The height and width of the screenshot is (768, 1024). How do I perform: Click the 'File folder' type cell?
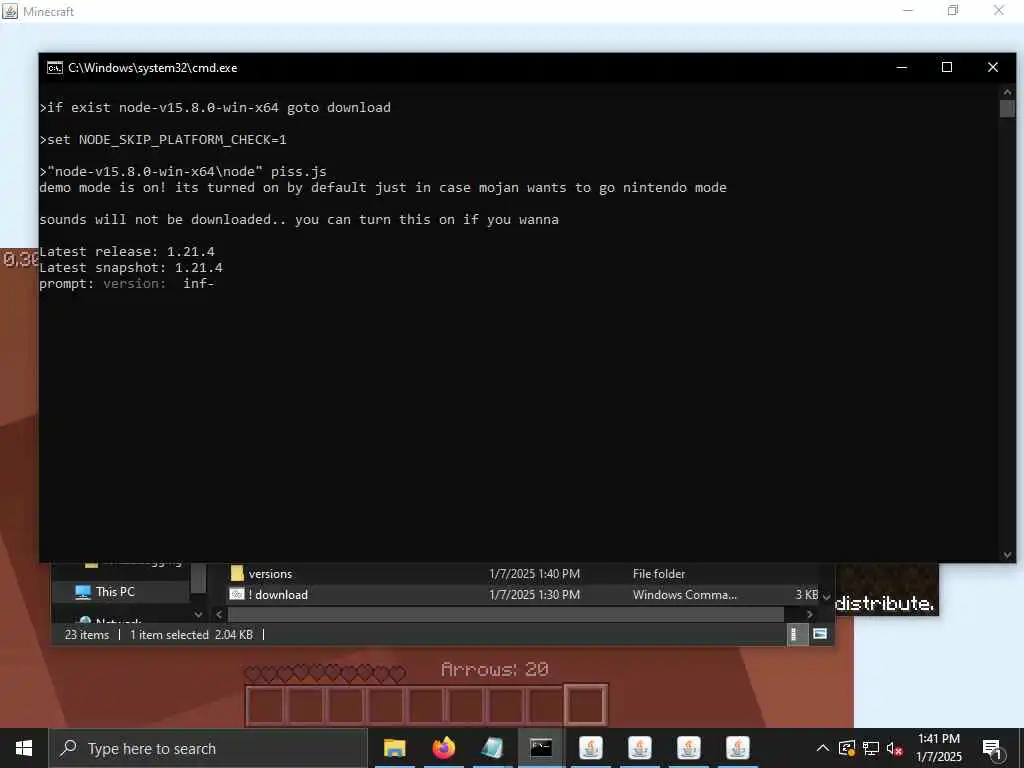click(x=659, y=574)
